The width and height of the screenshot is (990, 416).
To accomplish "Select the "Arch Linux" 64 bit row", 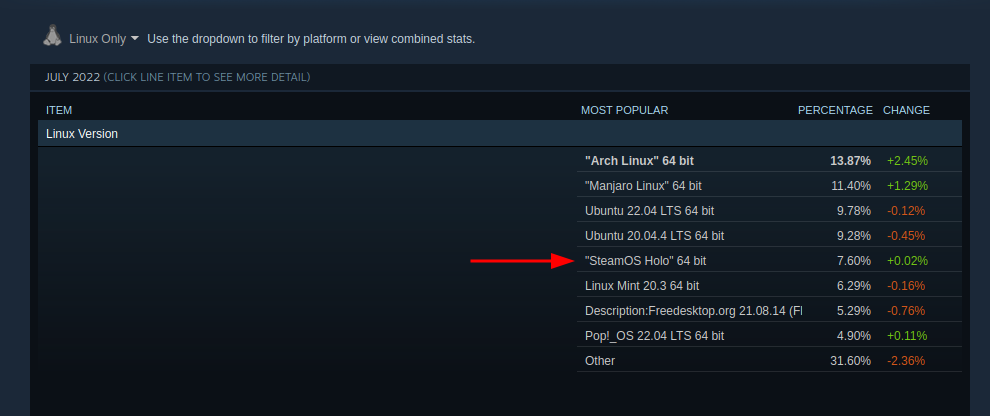I will point(769,161).
